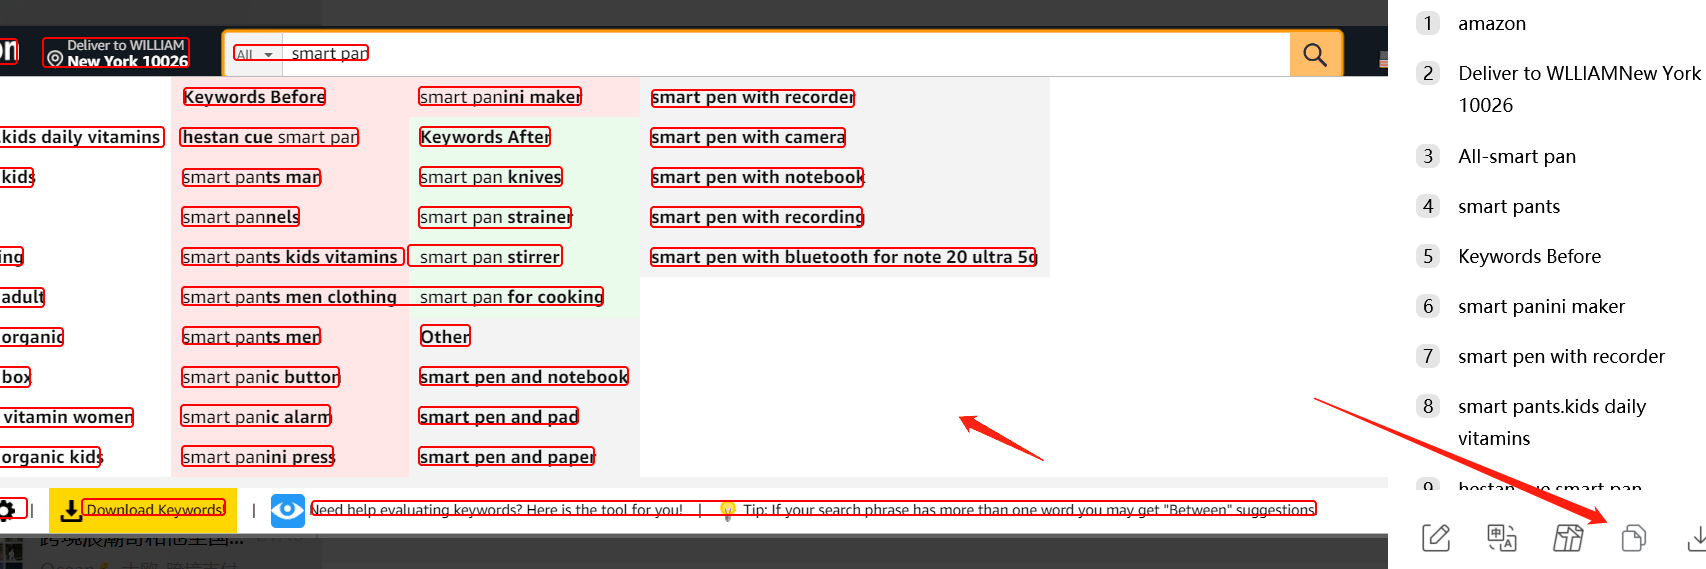Select suggestion smart pannels
Image resolution: width=1706 pixels, height=569 pixels.
click(241, 217)
